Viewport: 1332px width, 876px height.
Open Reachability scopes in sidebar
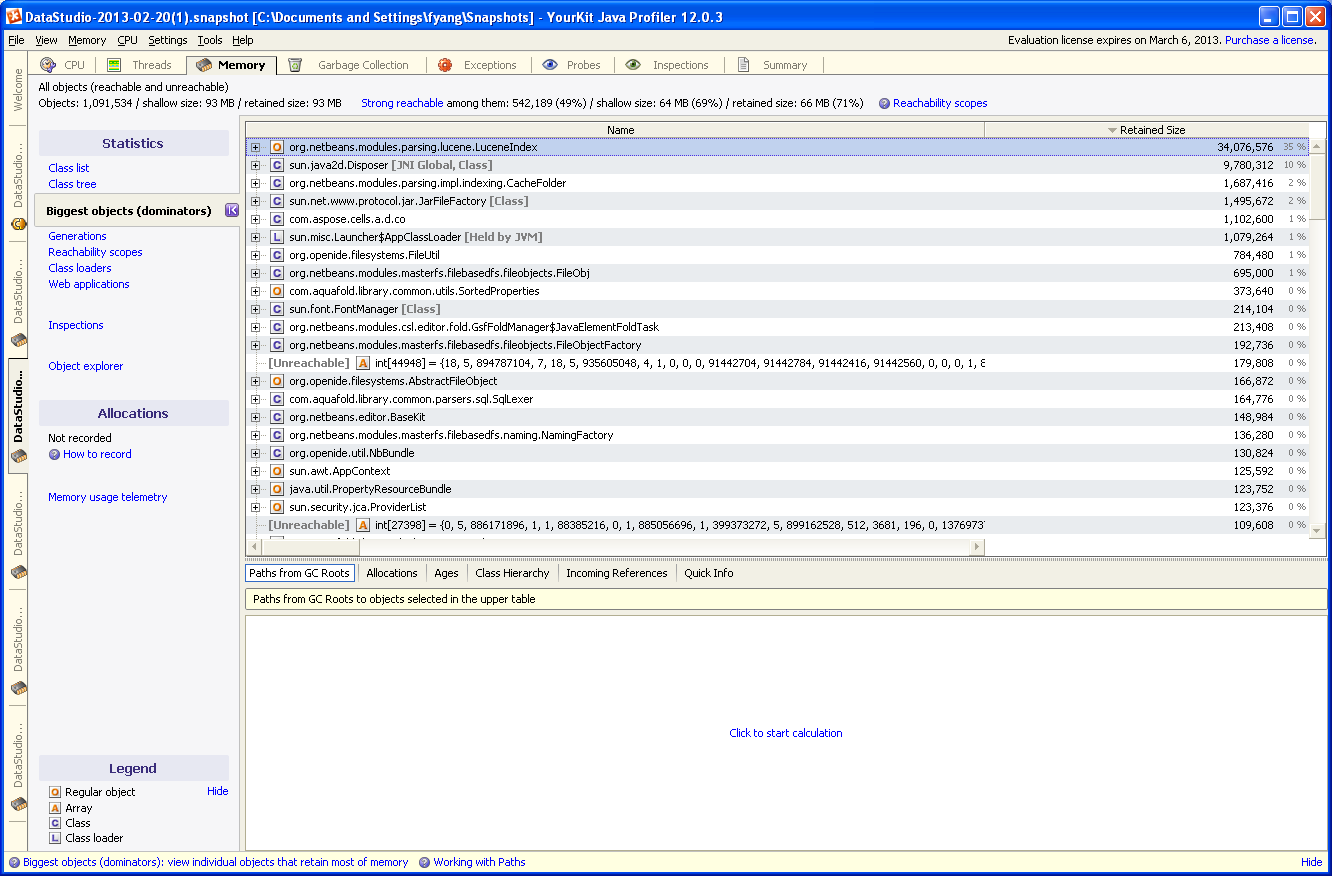click(x=95, y=252)
